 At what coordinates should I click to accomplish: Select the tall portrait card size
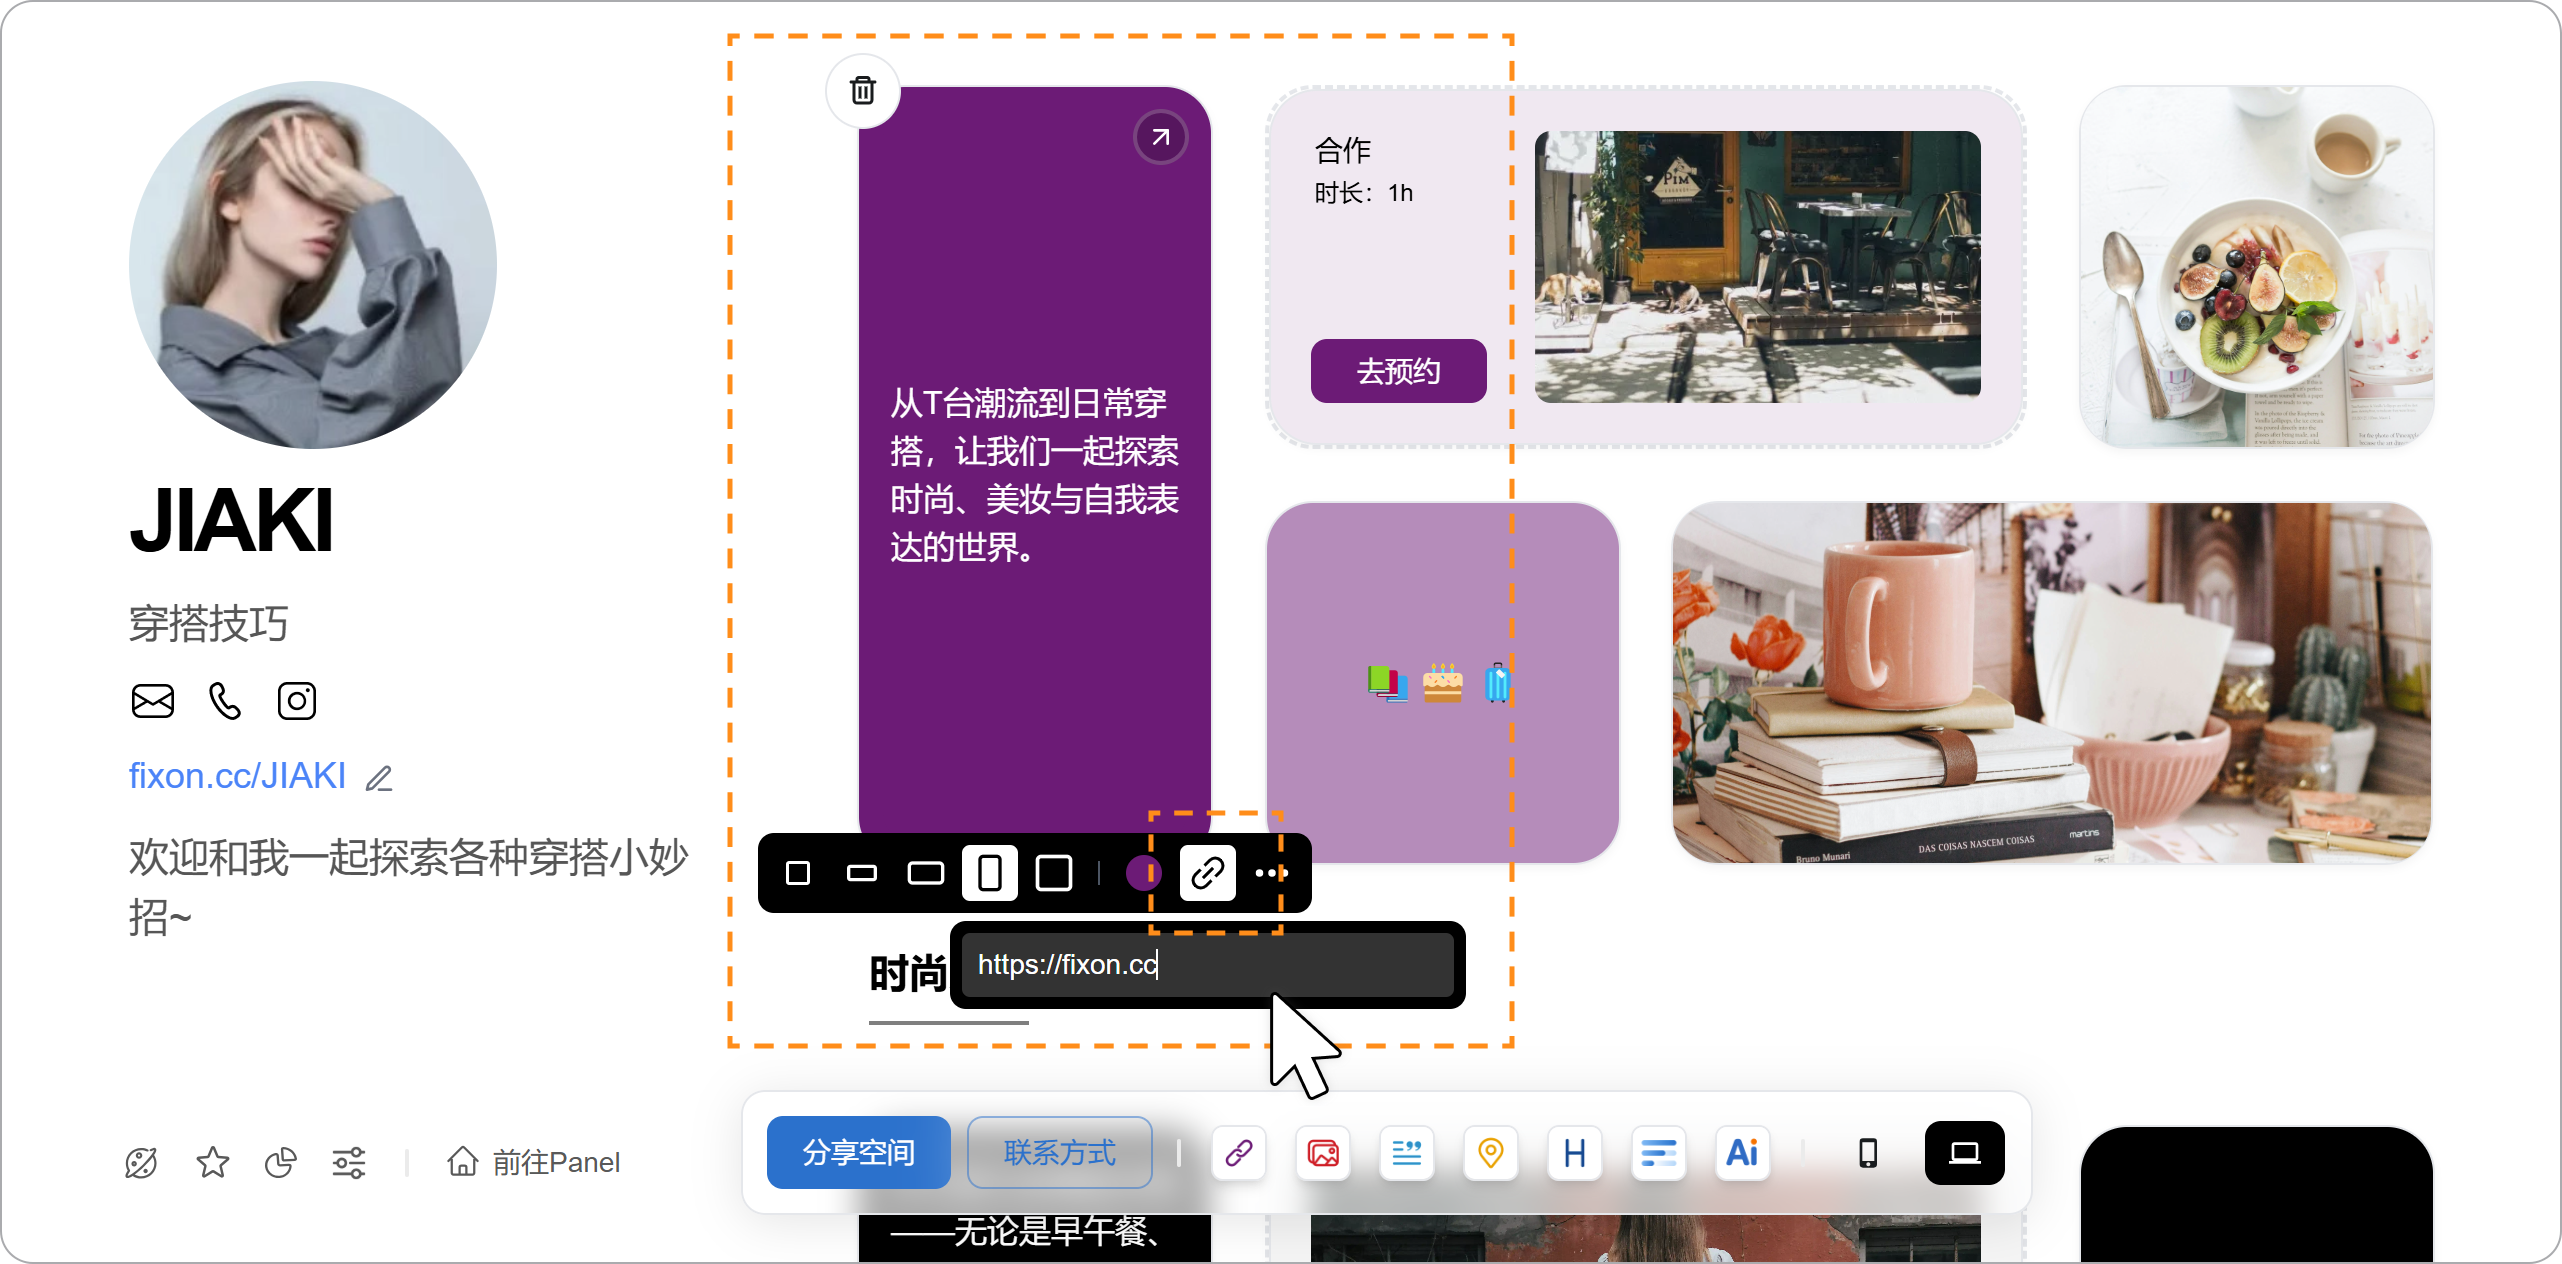[x=989, y=873]
